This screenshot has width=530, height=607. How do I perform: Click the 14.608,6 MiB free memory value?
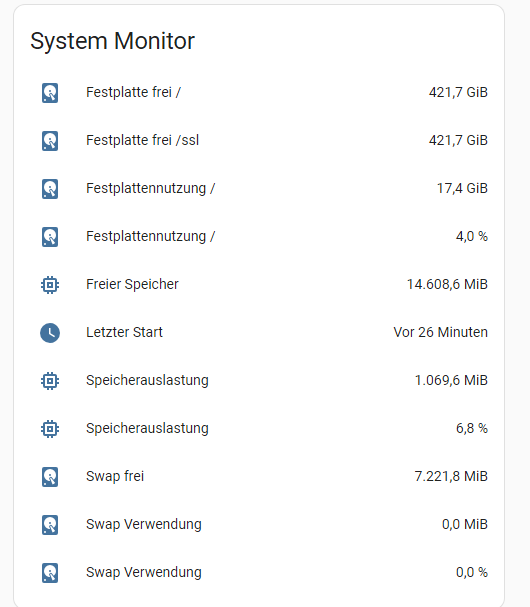(447, 284)
